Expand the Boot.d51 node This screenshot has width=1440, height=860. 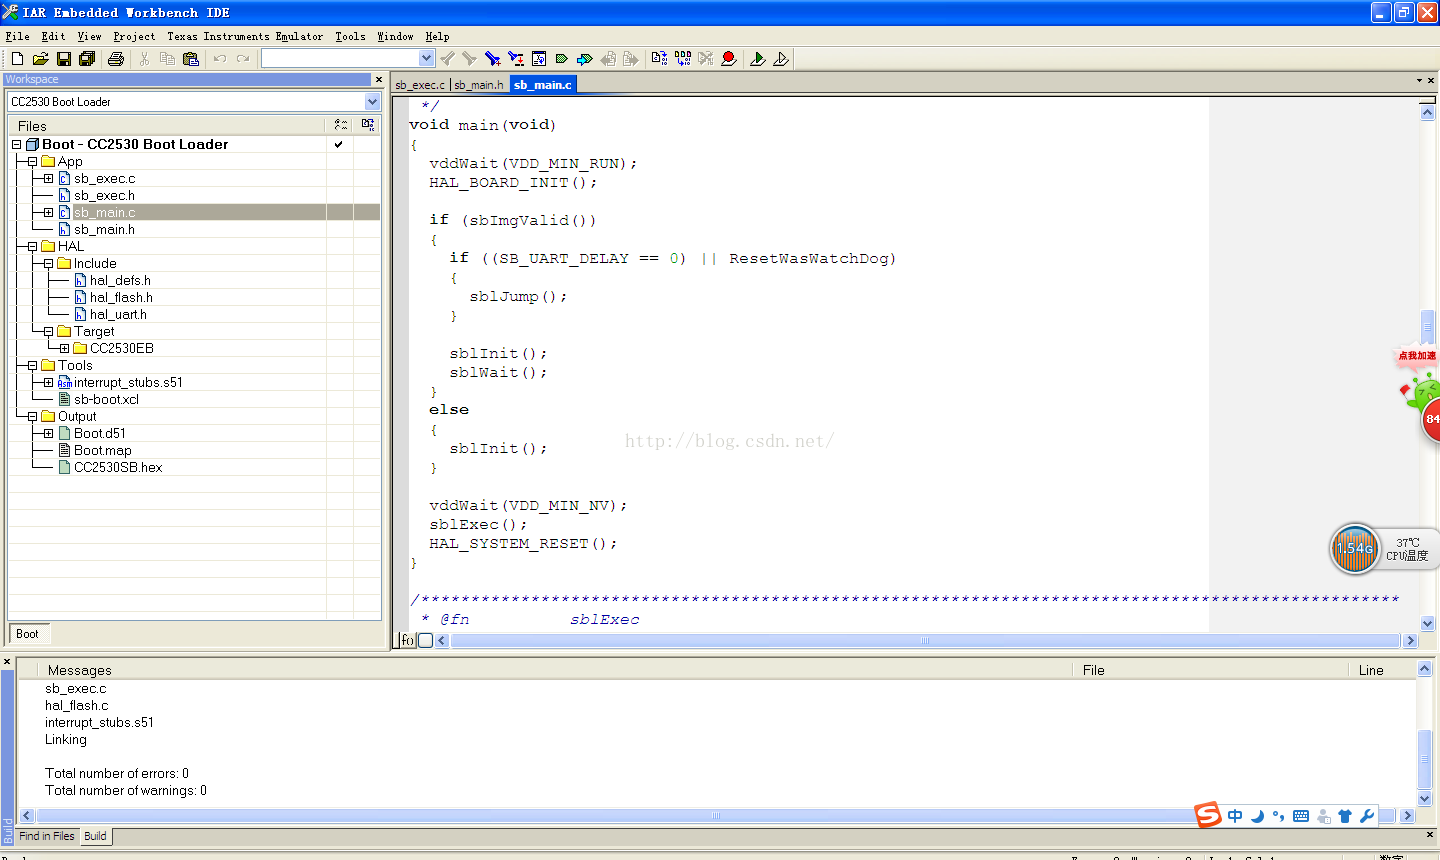point(48,433)
